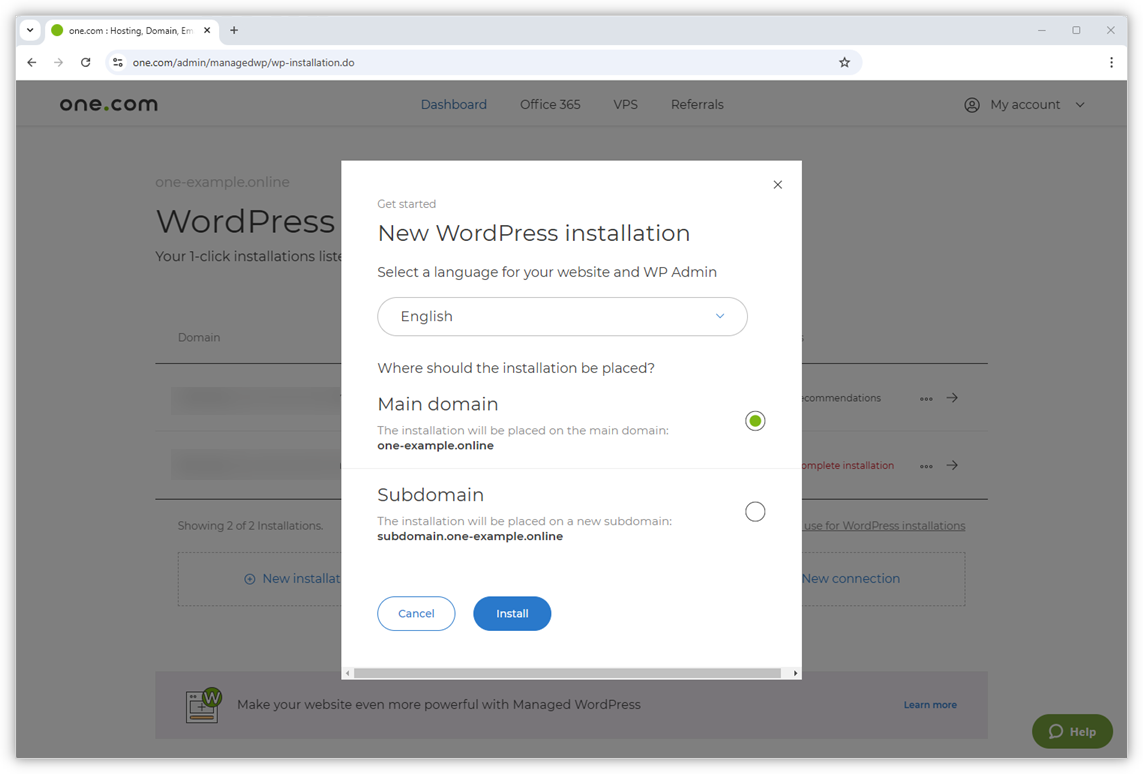Screen dimensions: 1143x774
Task: Switch to the Office 365 section
Action: tap(549, 104)
